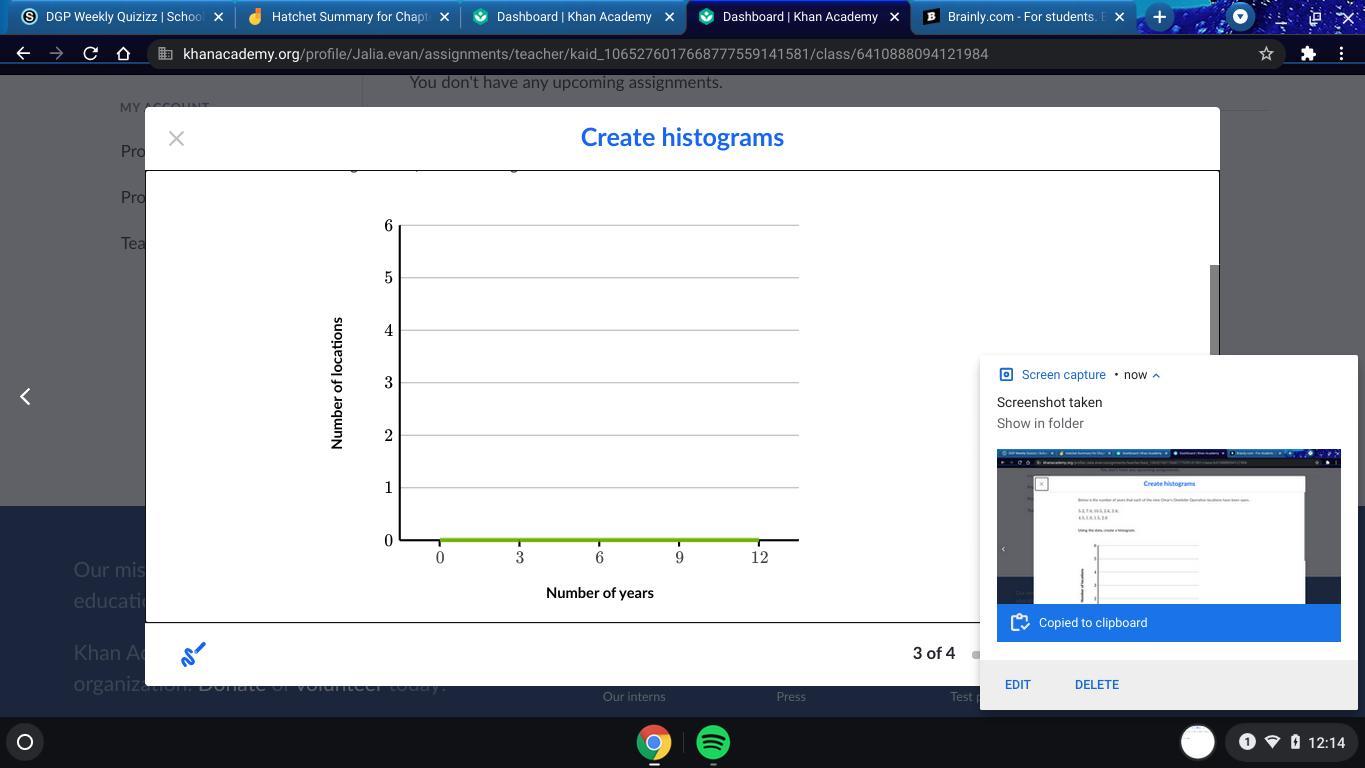This screenshot has width=1365, height=768.
Task: Click DELETE on the screenshot notification
Action: [x=1096, y=685]
